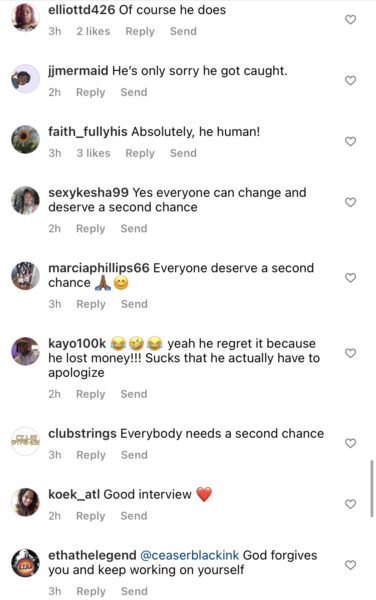This screenshot has width=376, height=600.
Task: View the 3 likes on faith_fullyhis comment
Action: (x=93, y=153)
